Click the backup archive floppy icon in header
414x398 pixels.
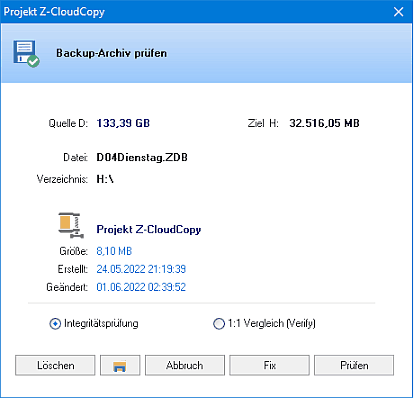coord(26,54)
